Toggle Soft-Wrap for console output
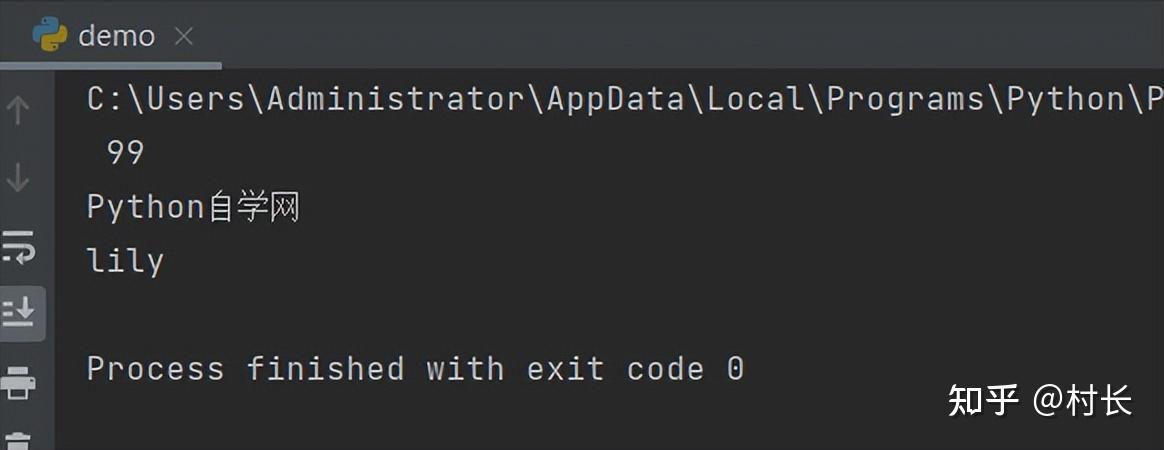Viewport: 1164px width, 450px height. click(x=17, y=247)
